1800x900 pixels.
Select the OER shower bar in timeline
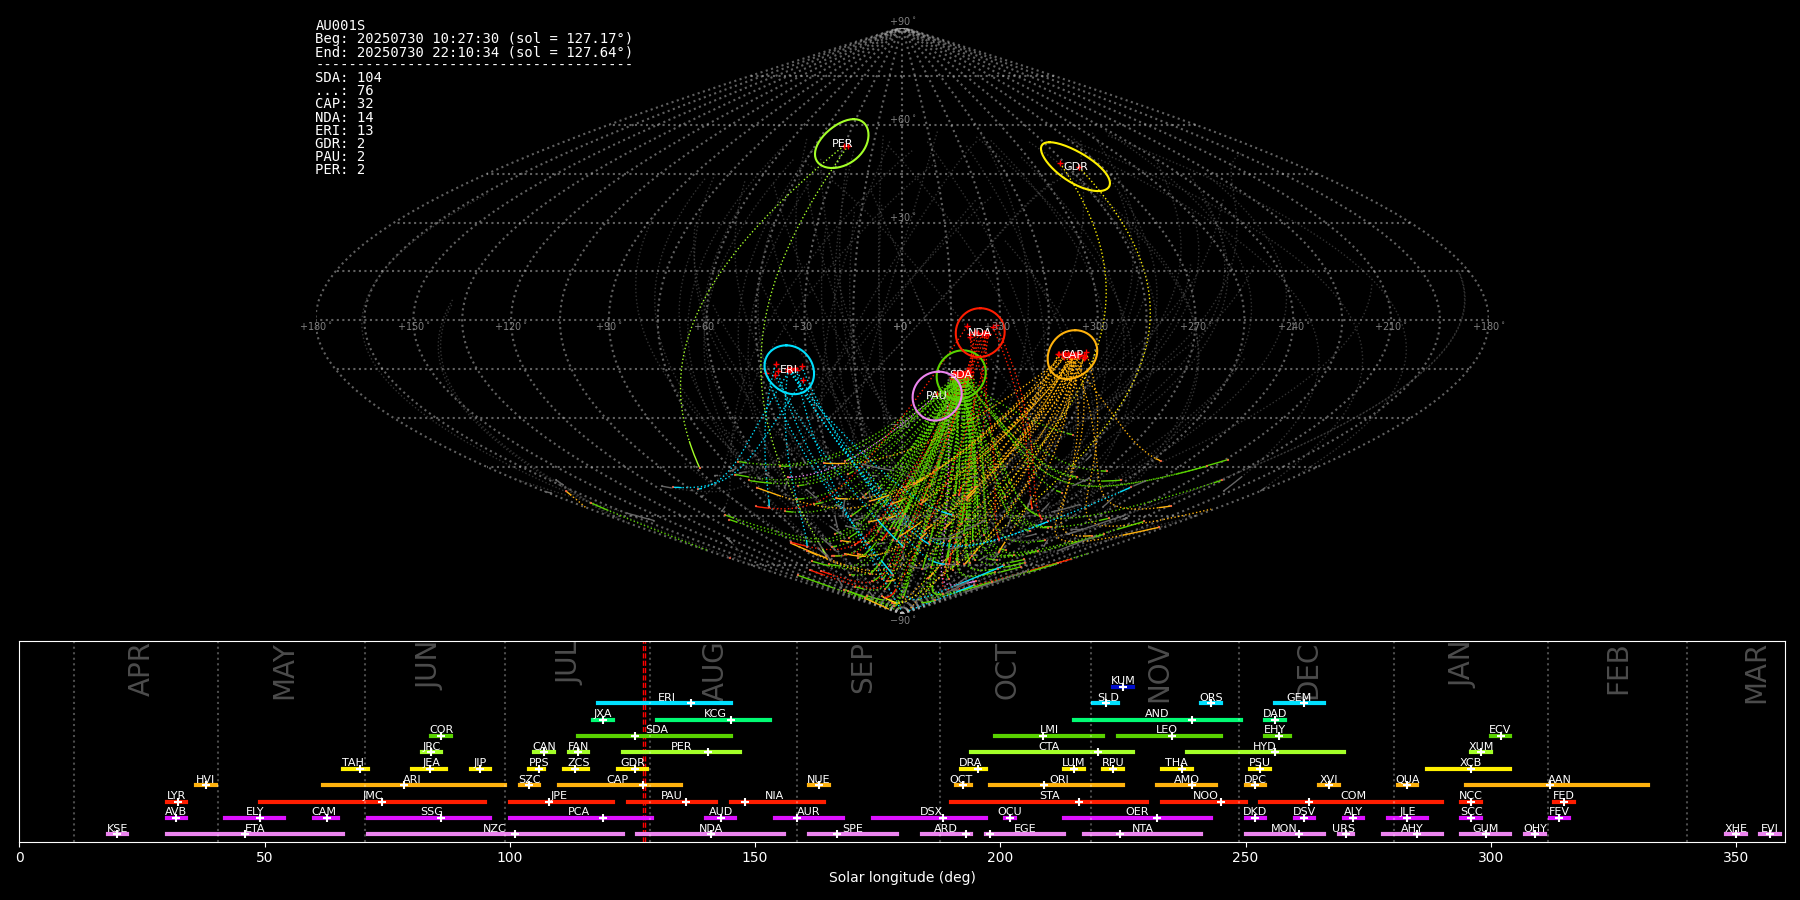click(x=1137, y=818)
